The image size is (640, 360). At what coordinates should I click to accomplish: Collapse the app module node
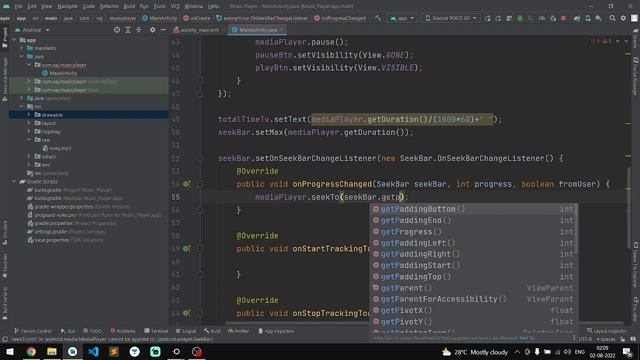click(14, 40)
